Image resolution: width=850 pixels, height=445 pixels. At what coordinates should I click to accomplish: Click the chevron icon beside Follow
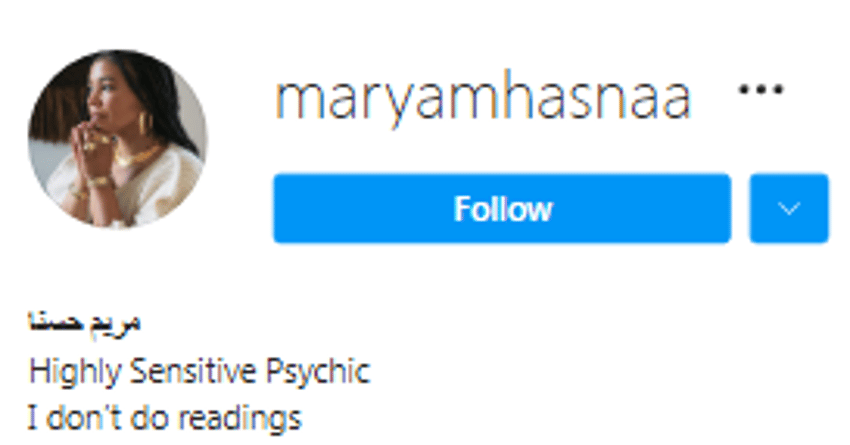click(x=789, y=208)
